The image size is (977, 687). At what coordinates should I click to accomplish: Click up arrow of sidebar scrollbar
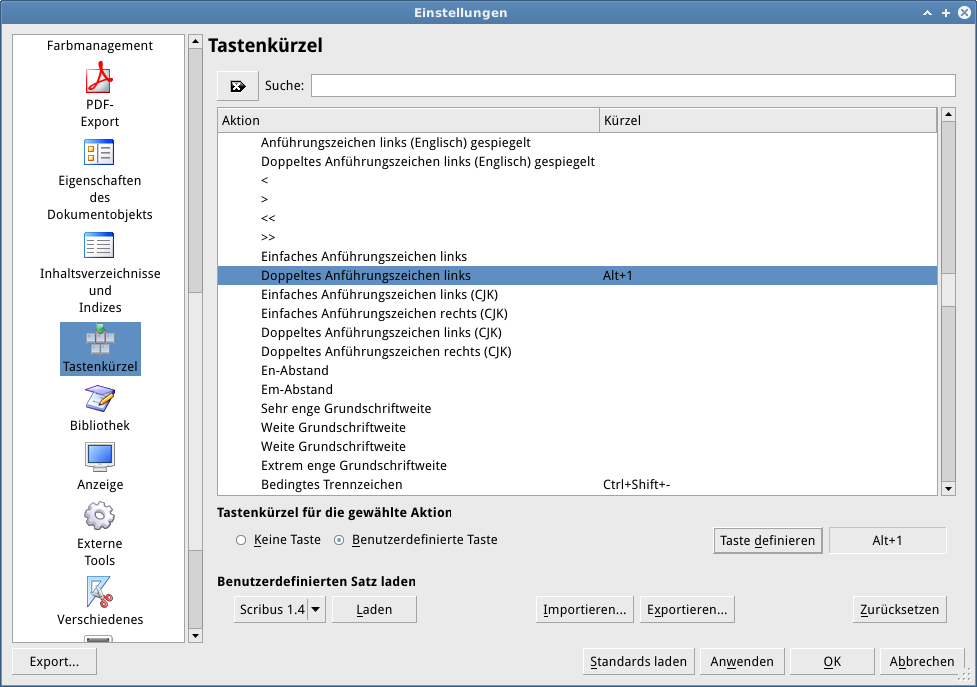click(x=196, y=42)
